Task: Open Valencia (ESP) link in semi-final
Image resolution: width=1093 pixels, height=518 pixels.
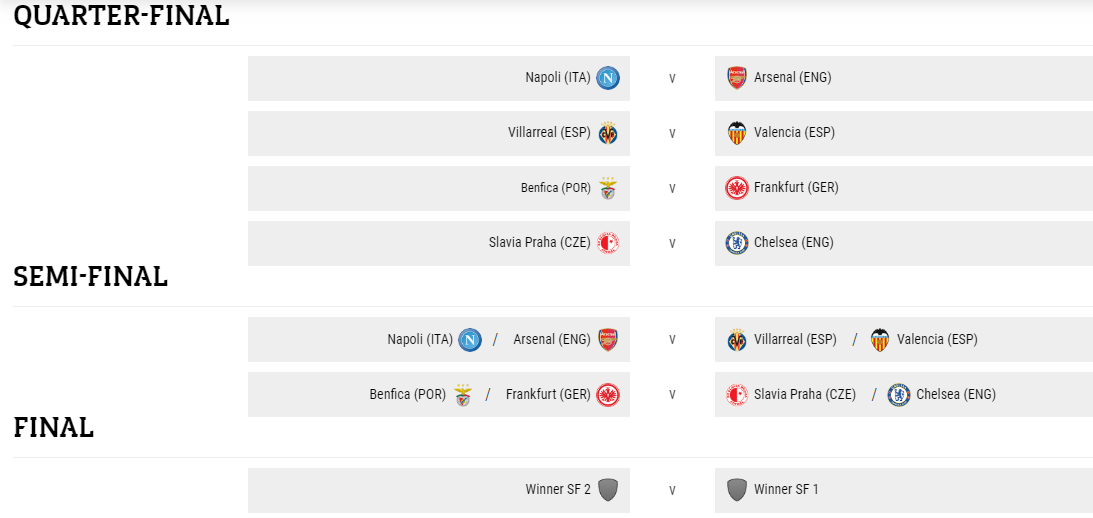Action: coord(937,340)
